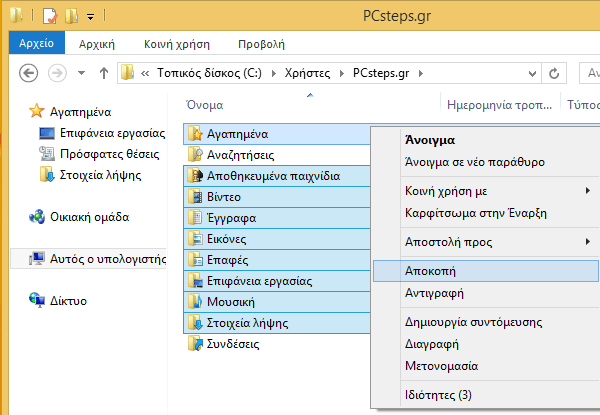Click the Μουσική folder icon
The width and height of the screenshot is (600, 415).
pyautogui.click(x=195, y=302)
